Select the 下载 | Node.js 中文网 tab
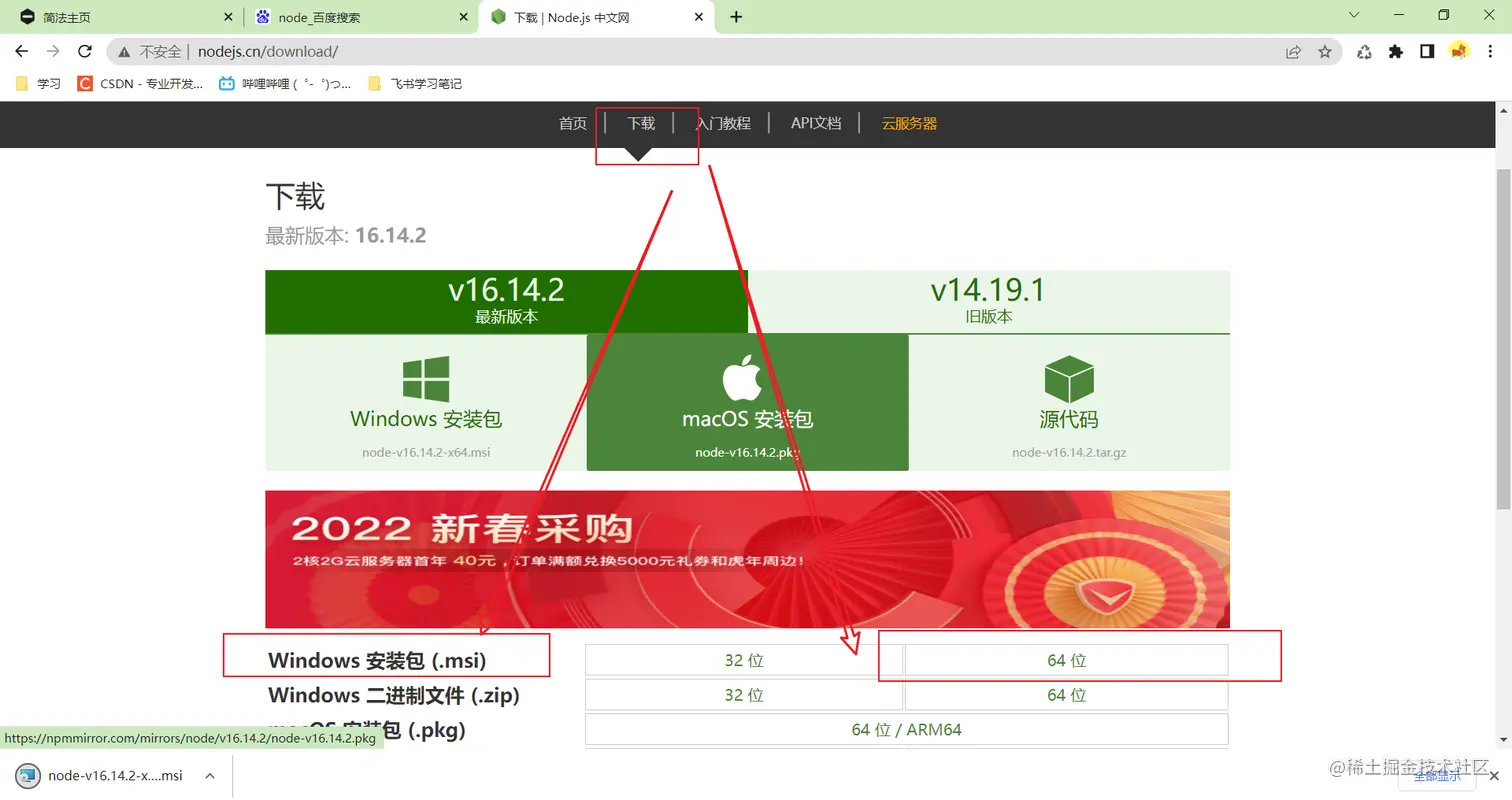Image resolution: width=1512 pixels, height=800 pixels. tap(598, 17)
